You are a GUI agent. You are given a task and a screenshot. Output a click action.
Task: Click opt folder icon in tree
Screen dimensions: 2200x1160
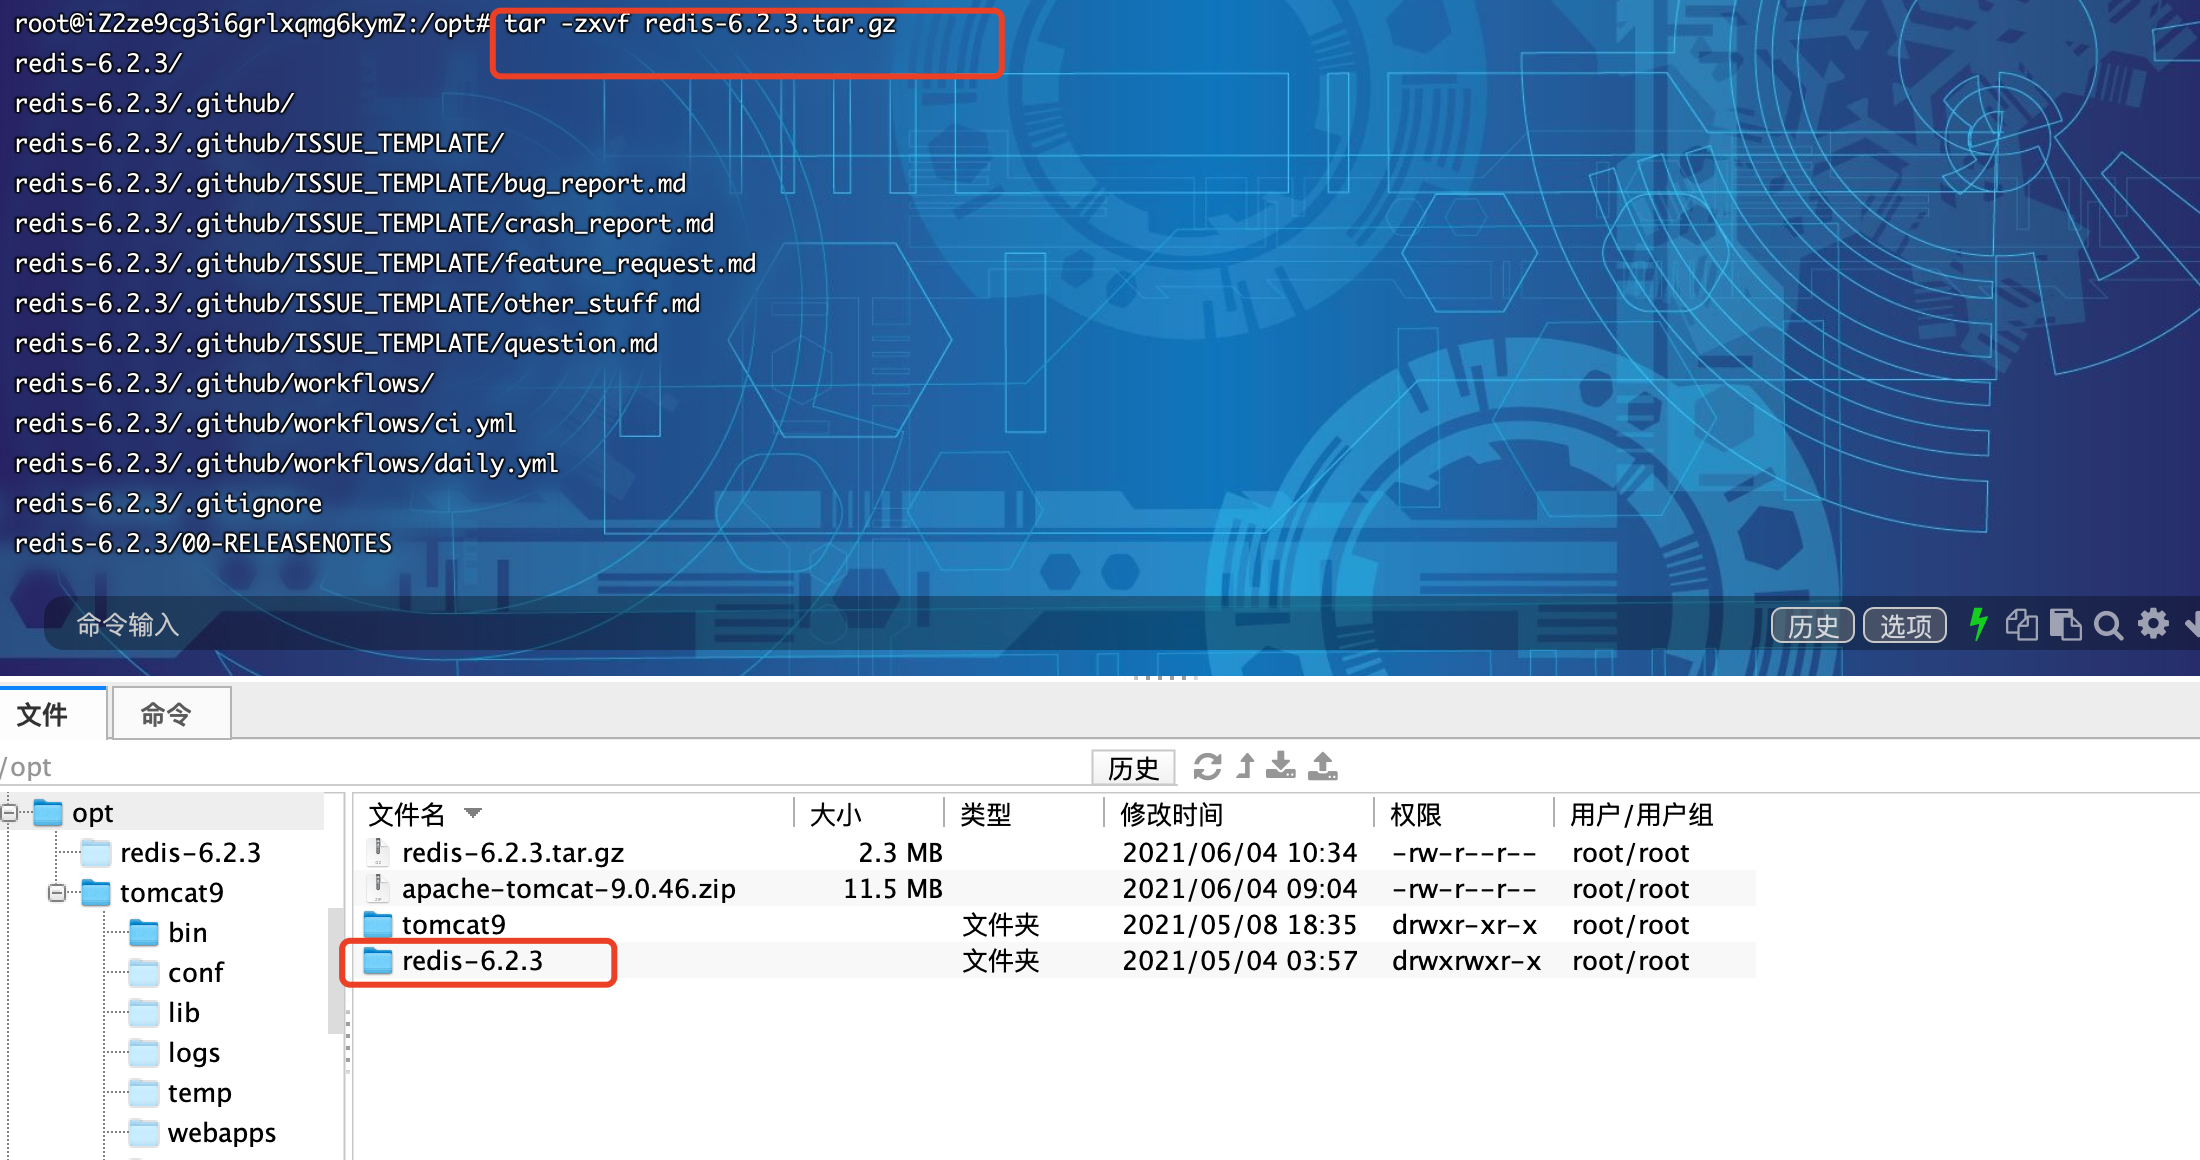48,812
